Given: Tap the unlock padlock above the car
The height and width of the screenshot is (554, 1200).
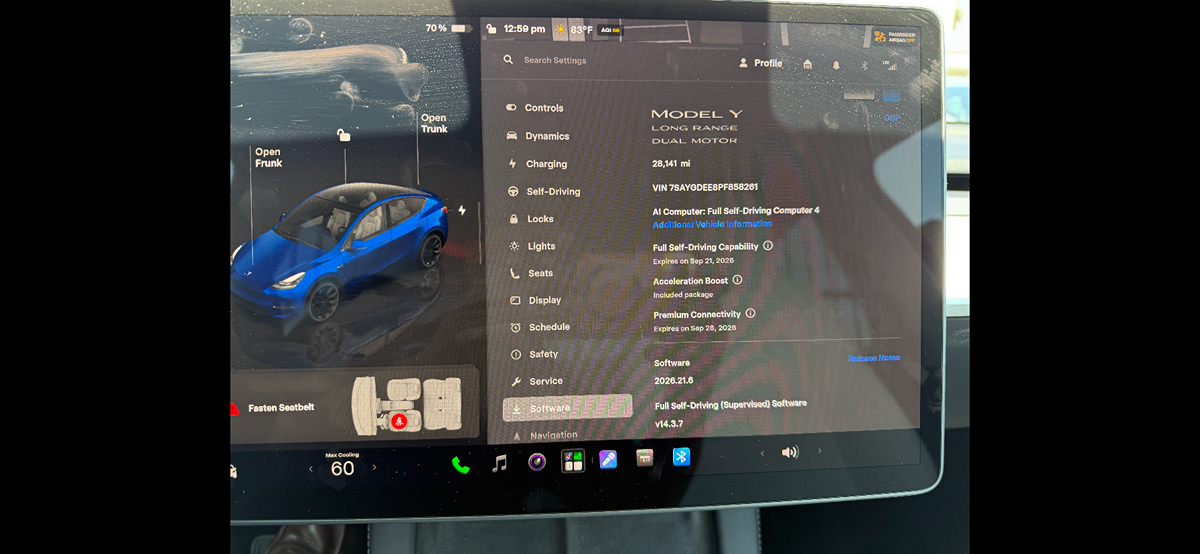Looking at the screenshot, I should pyautogui.click(x=343, y=135).
